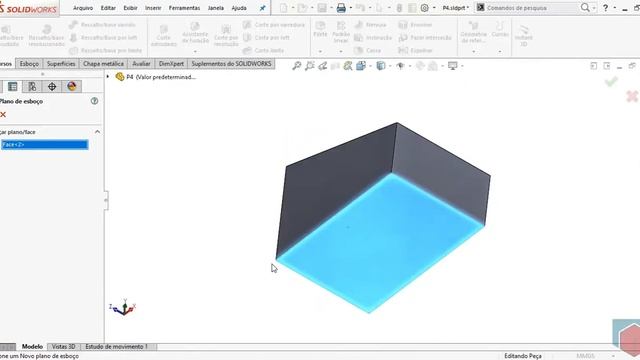The width and height of the screenshot is (640, 360).
Task: Open the Janela menu
Action: click(x=216, y=8)
